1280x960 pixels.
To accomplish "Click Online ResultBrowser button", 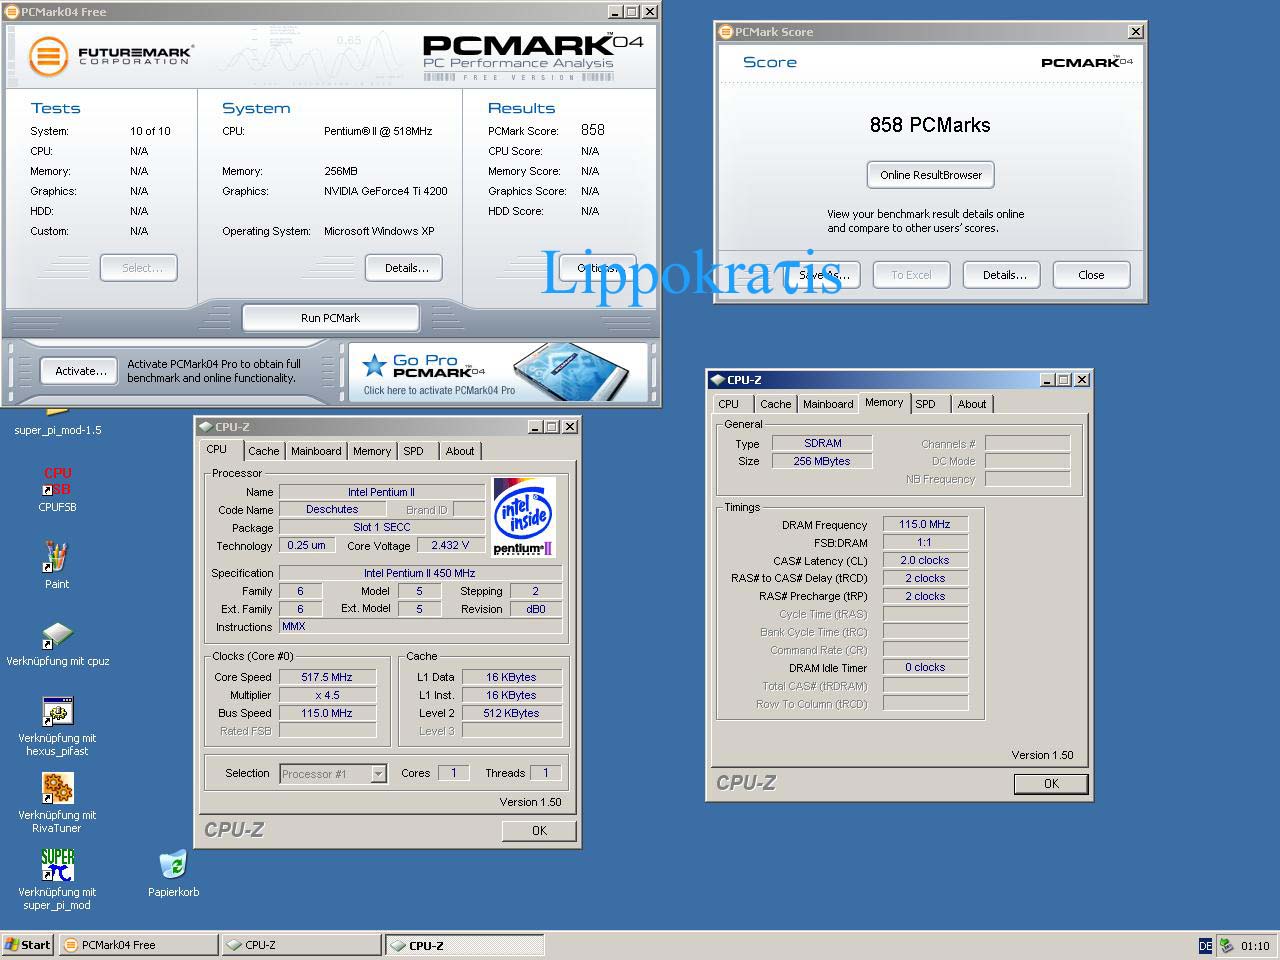I will point(931,175).
